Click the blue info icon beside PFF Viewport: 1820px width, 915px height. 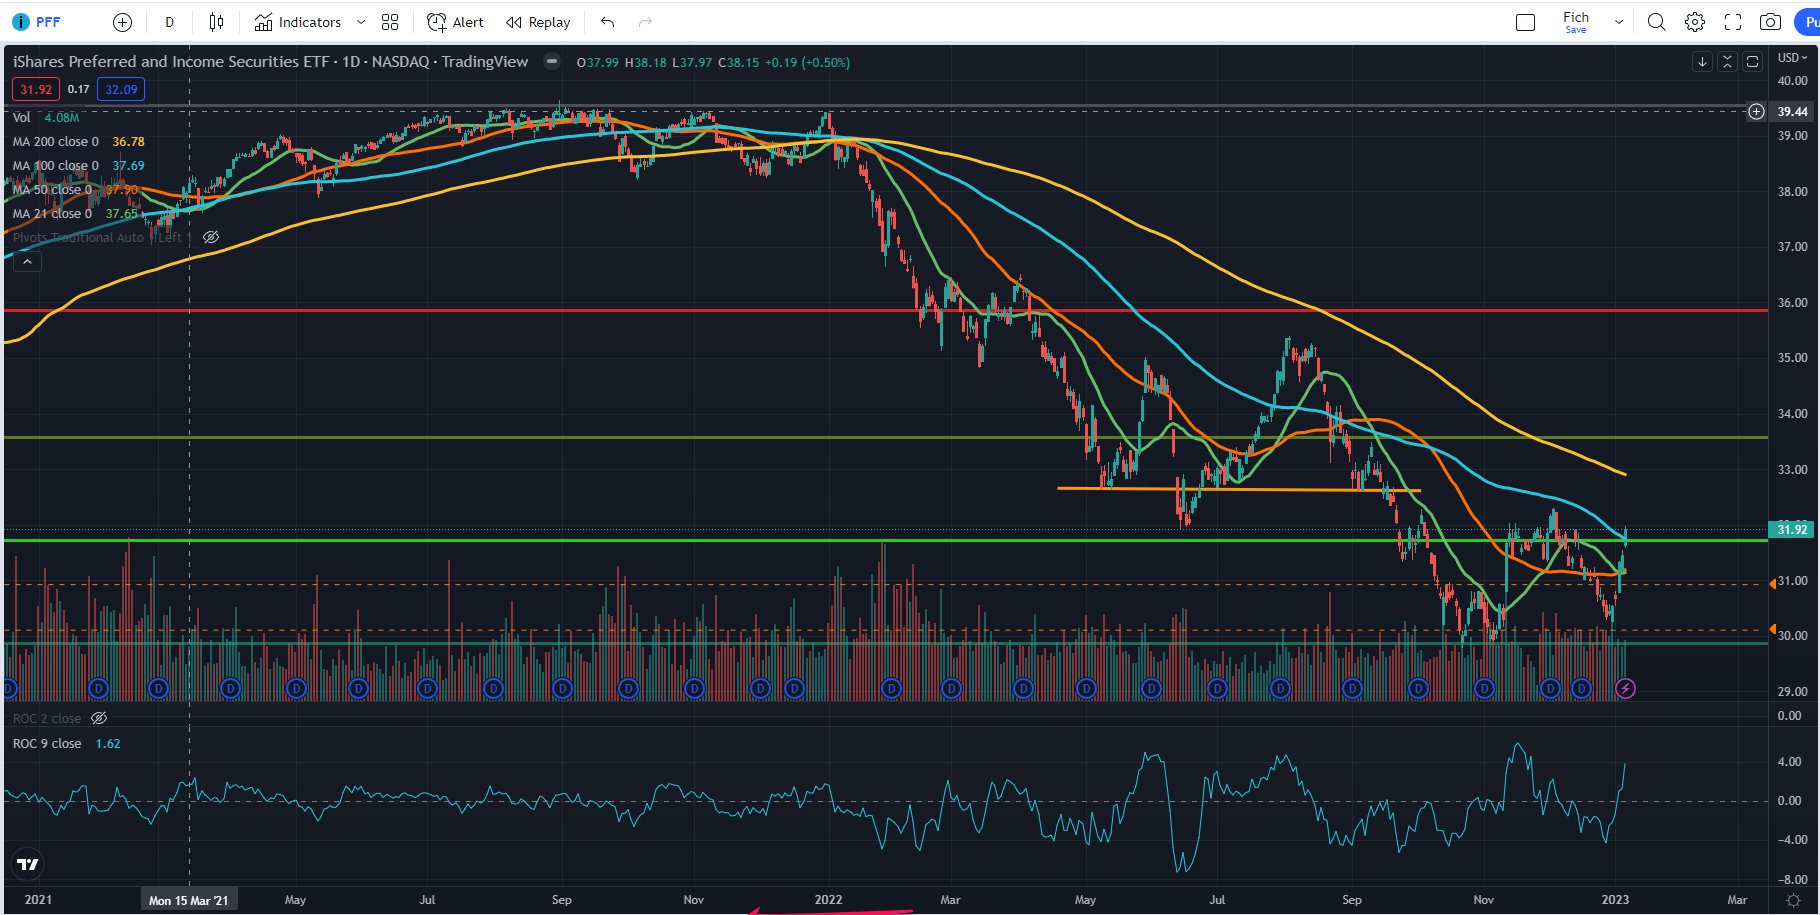tap(20, 22)
